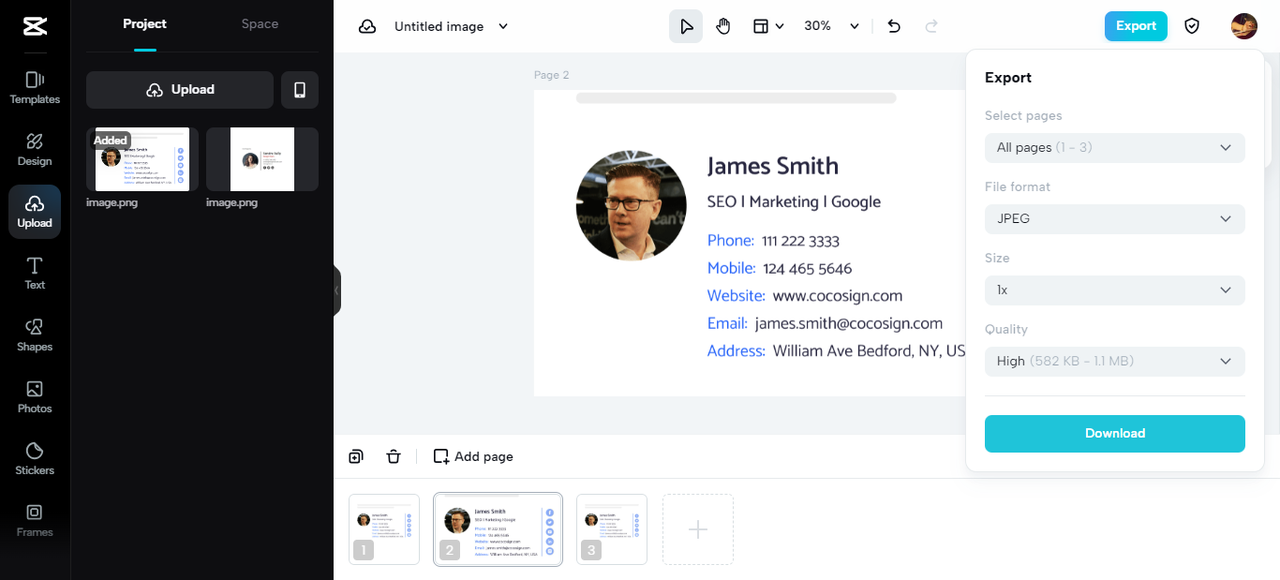Undo the last action

894,27
